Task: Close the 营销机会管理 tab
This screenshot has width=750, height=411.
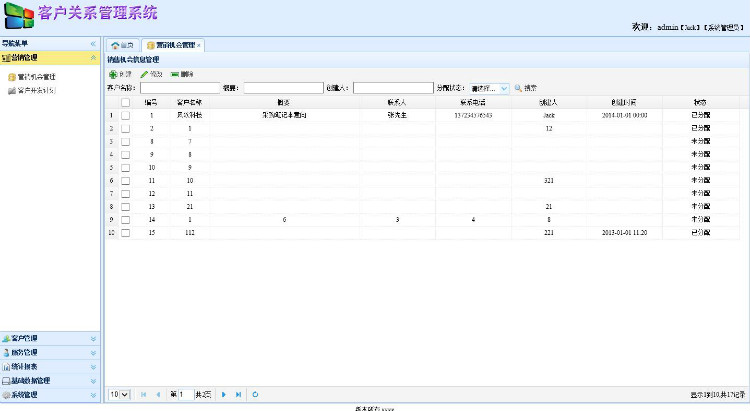Action: [x=199, y=45]
